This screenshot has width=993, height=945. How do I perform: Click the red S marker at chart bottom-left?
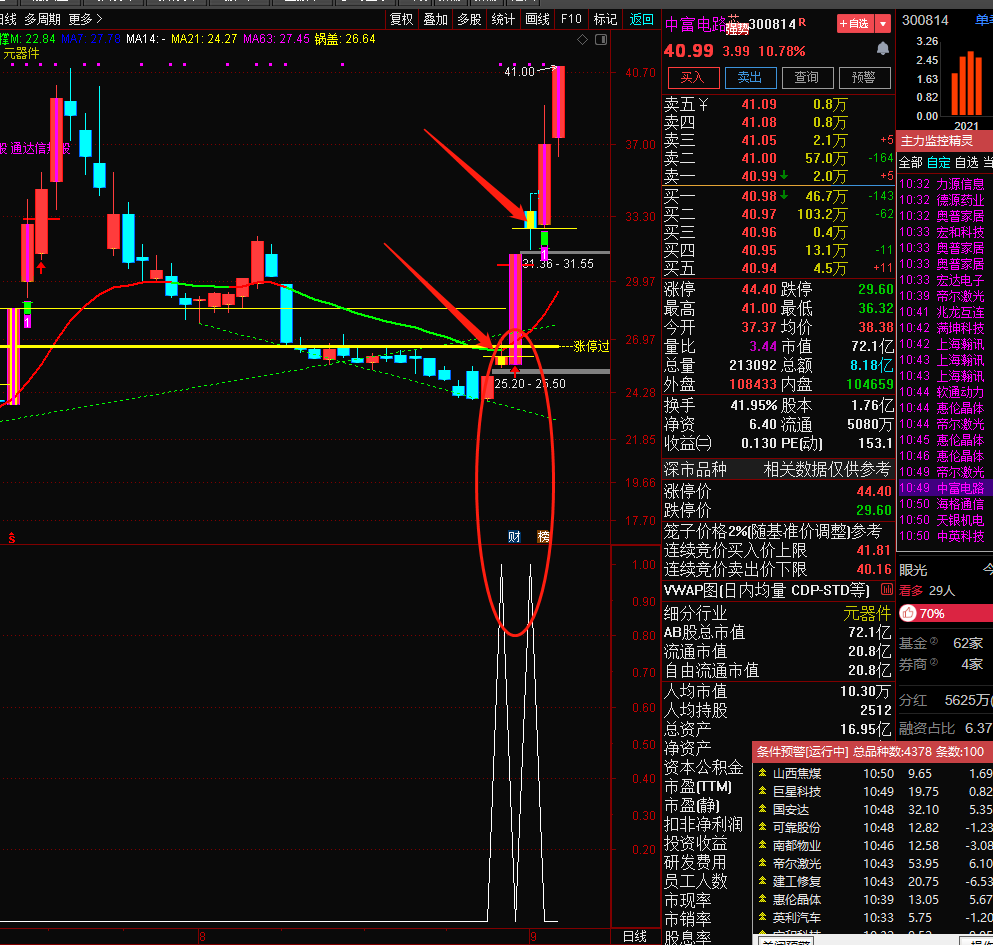point(11,538)
